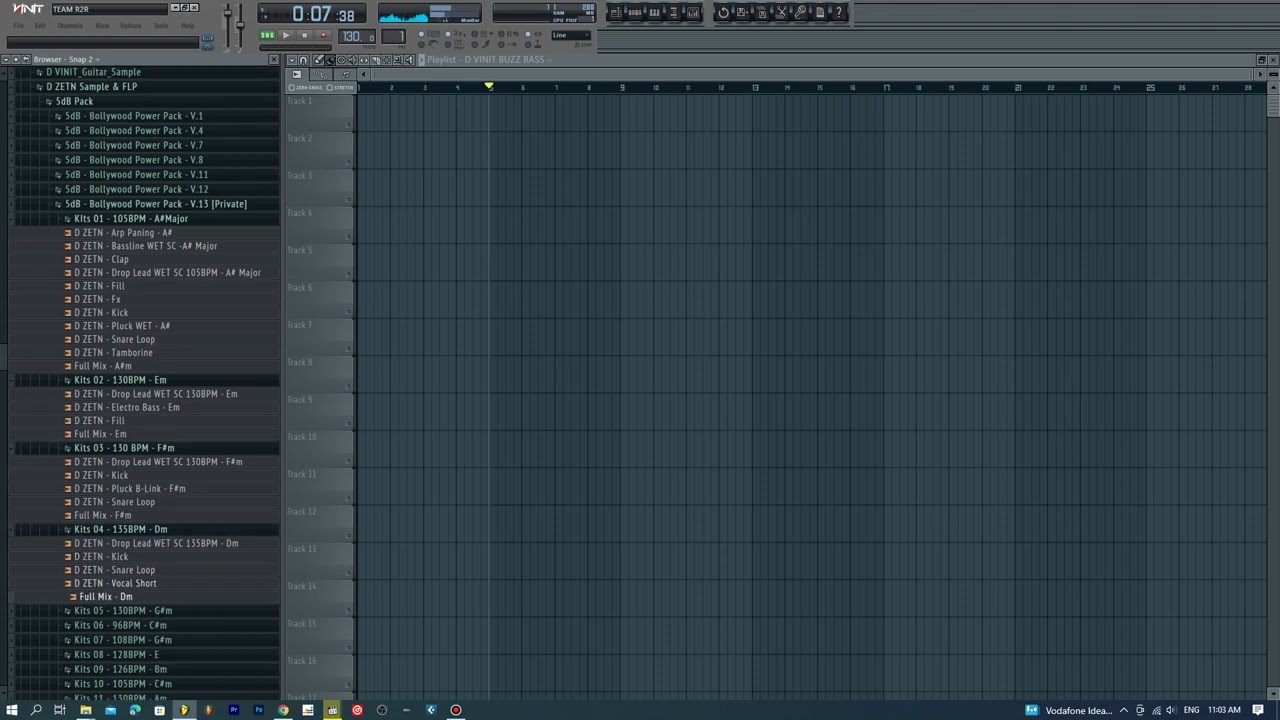Click the magnet snap icon in Playlist

point(304,60)
